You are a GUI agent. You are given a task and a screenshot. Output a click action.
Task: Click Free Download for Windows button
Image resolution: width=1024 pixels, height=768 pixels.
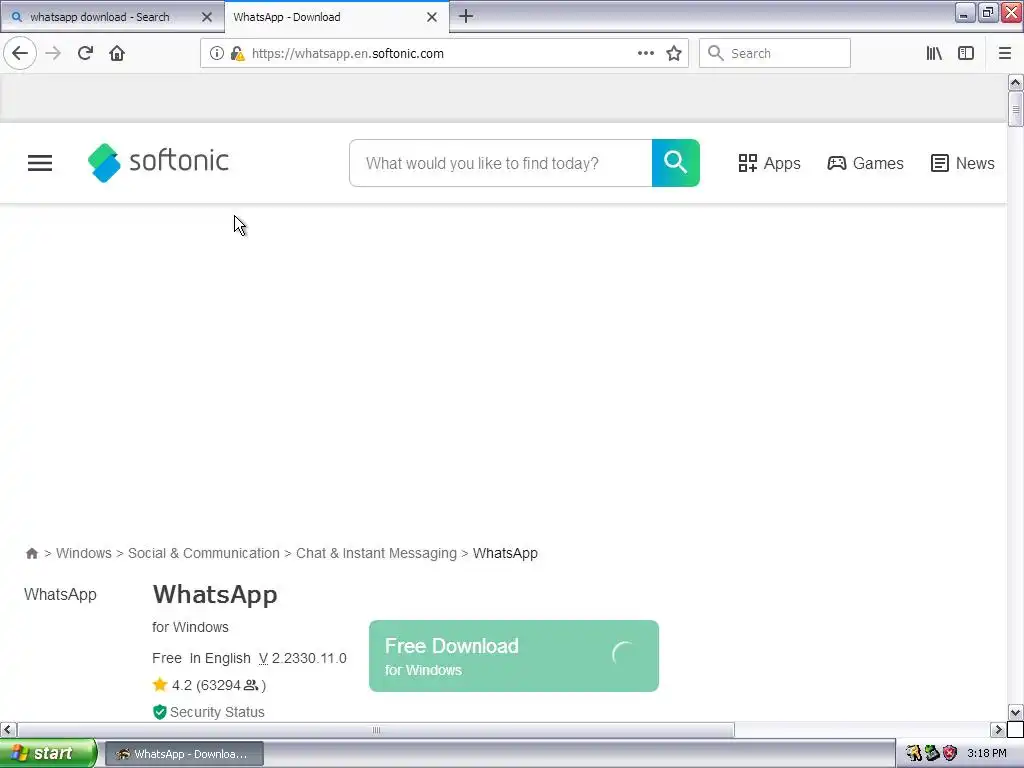tap(514, 656)
